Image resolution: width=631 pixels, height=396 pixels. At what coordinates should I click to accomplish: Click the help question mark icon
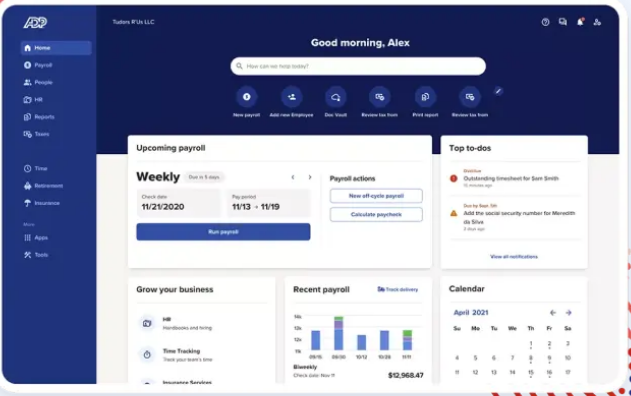pos(545,22)
